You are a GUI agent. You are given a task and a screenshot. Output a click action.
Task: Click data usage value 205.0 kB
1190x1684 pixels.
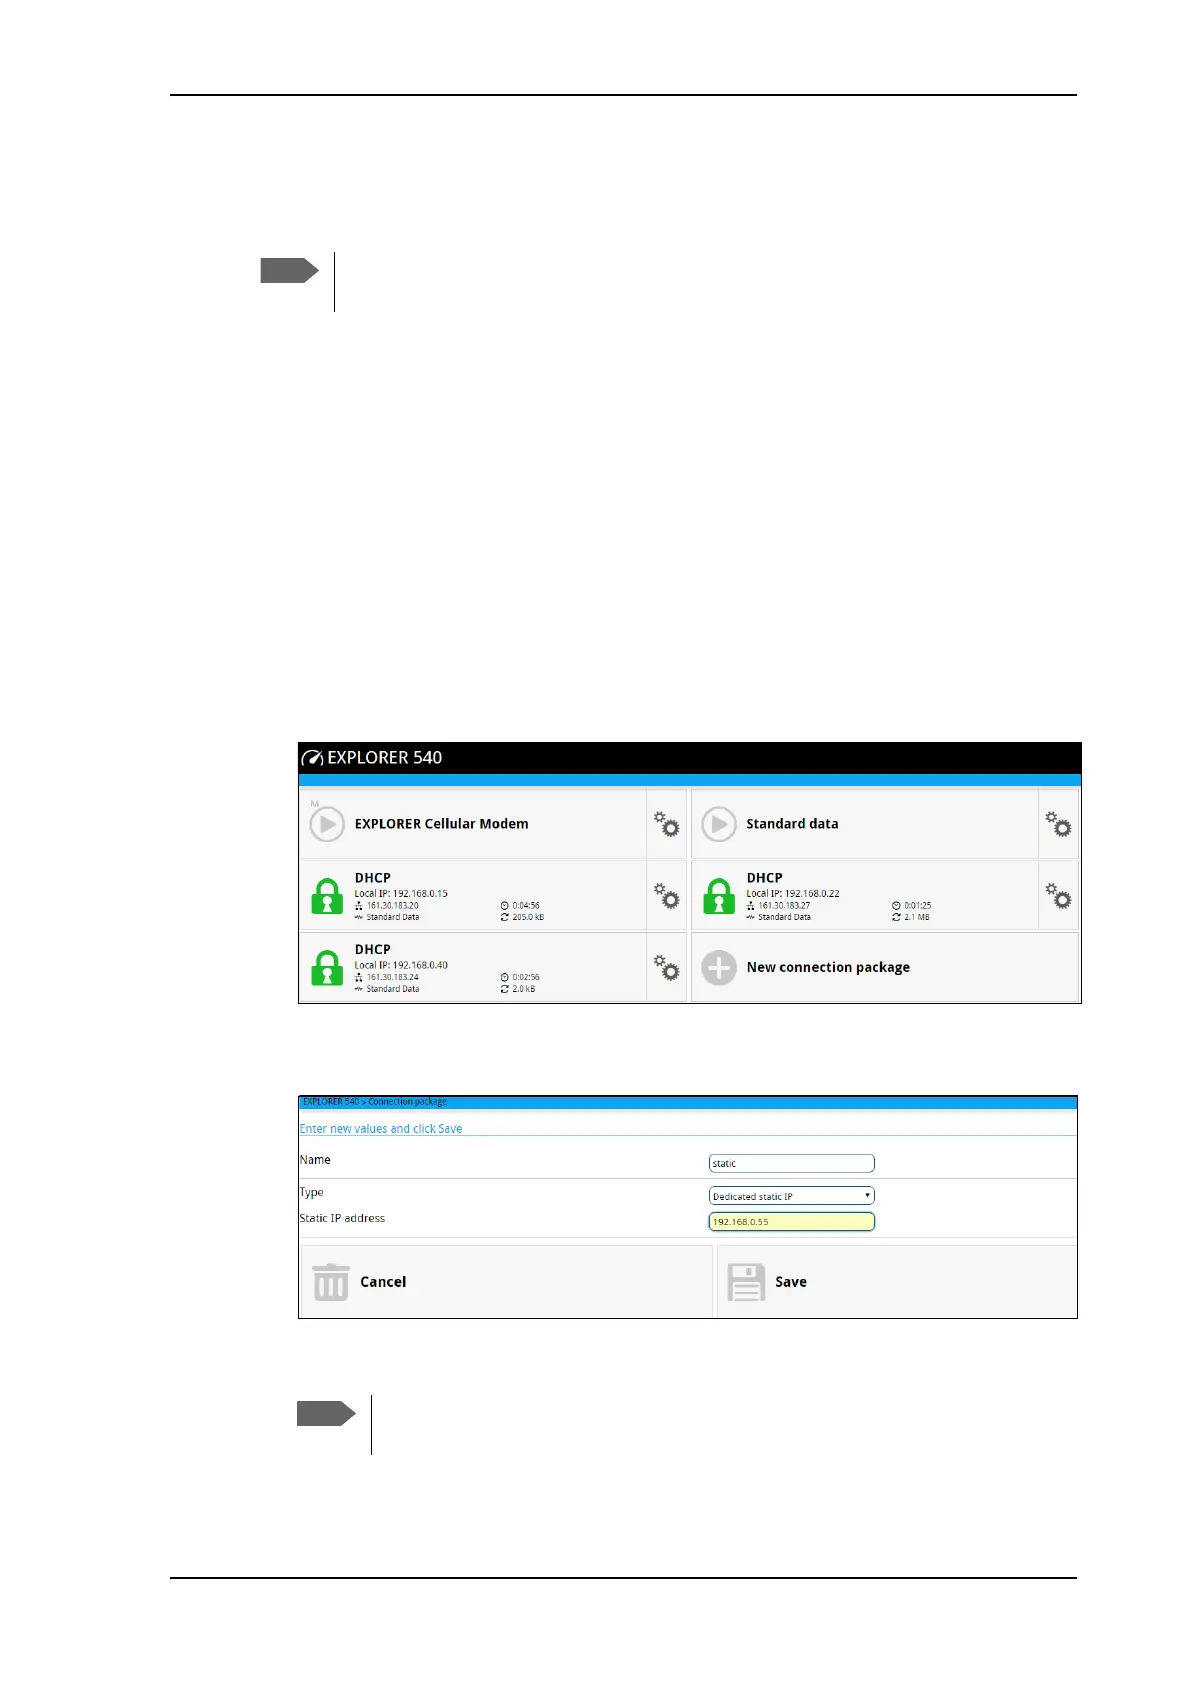[x=528, y=917]
